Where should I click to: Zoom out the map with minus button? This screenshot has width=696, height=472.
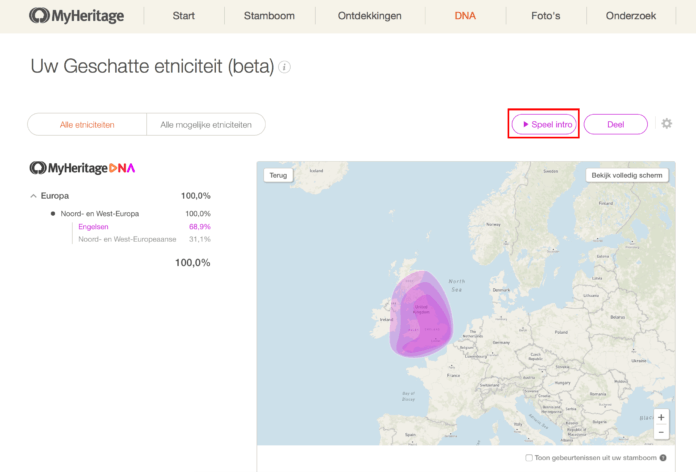coord(661,432)
